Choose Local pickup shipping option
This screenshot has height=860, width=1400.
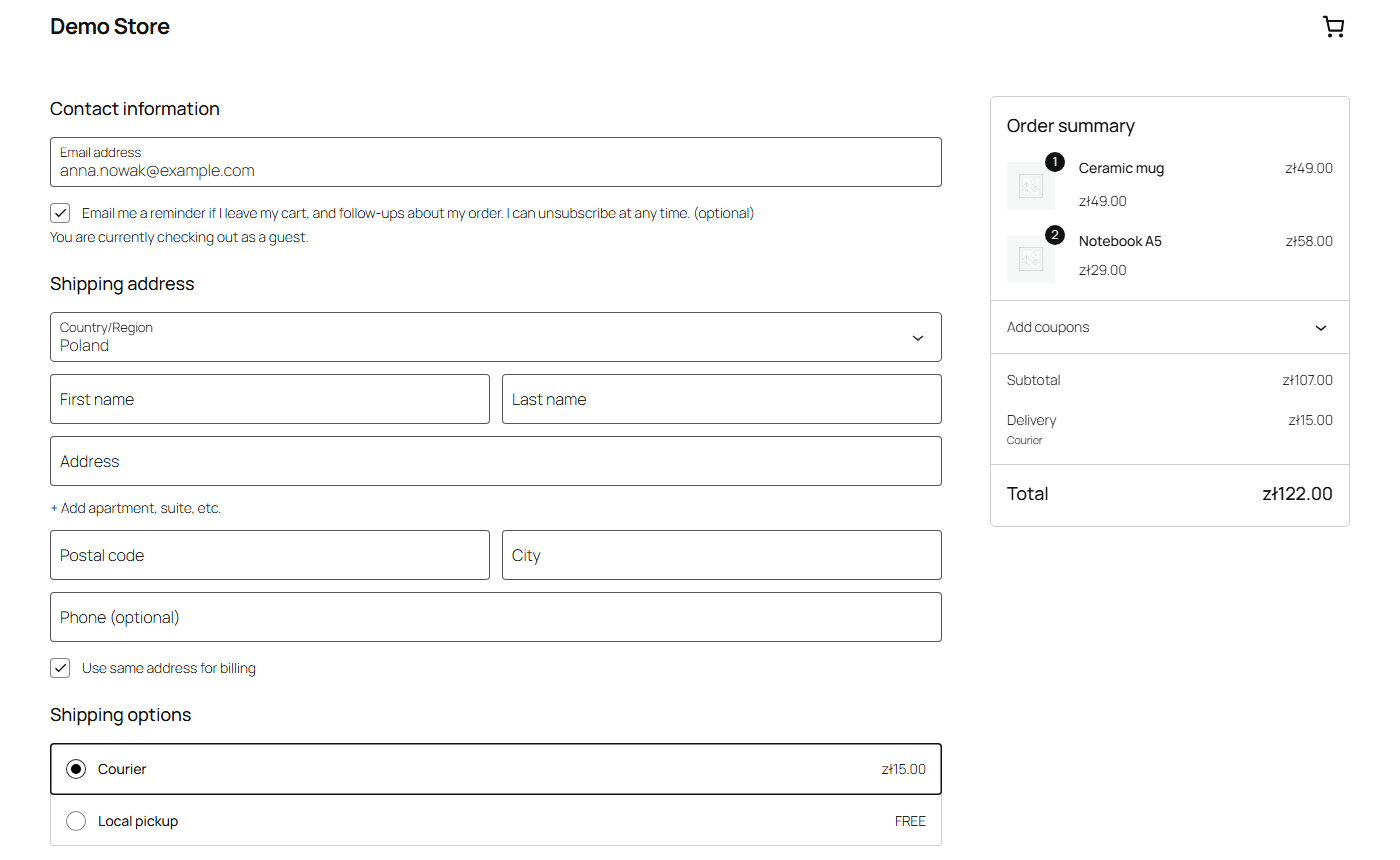pyautogui.click(x=496, y=821)
